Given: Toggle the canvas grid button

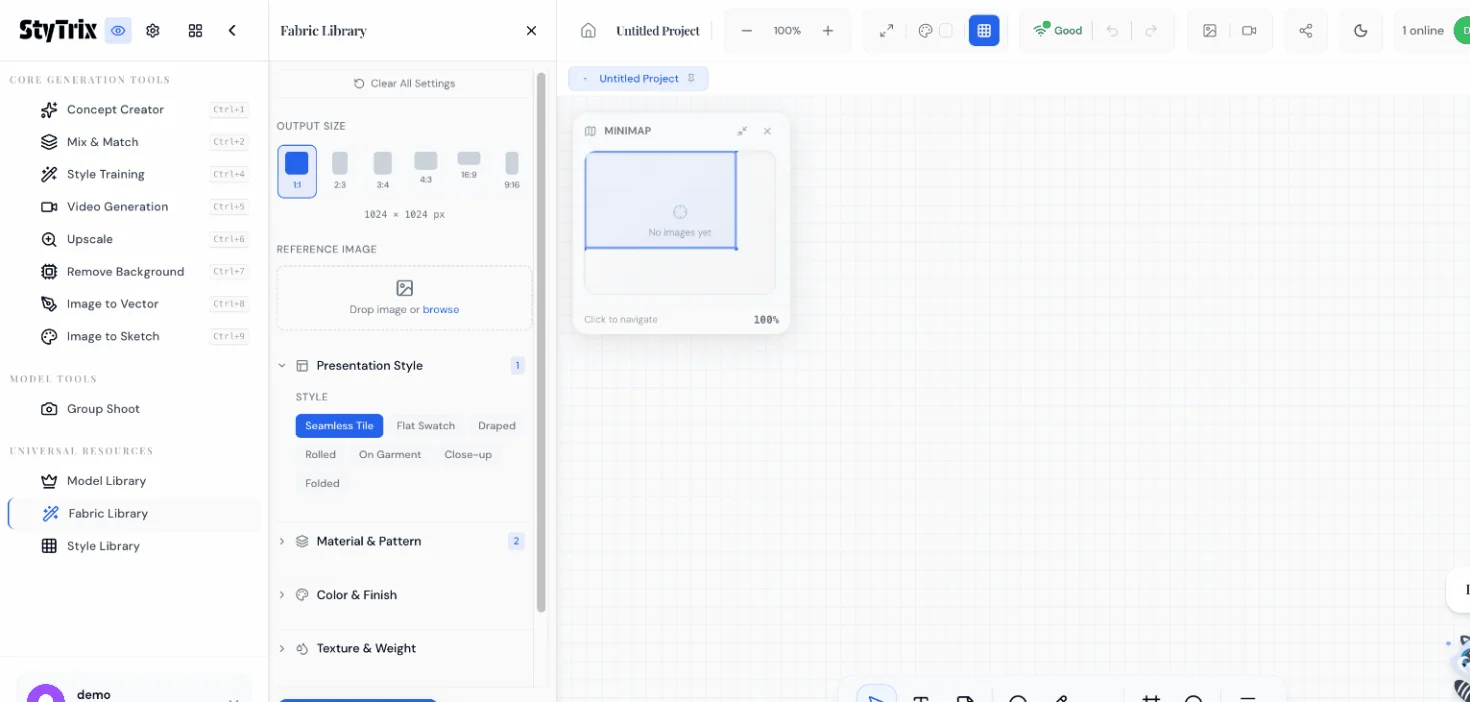Looking at the screenshot, I should coord(984,31).
